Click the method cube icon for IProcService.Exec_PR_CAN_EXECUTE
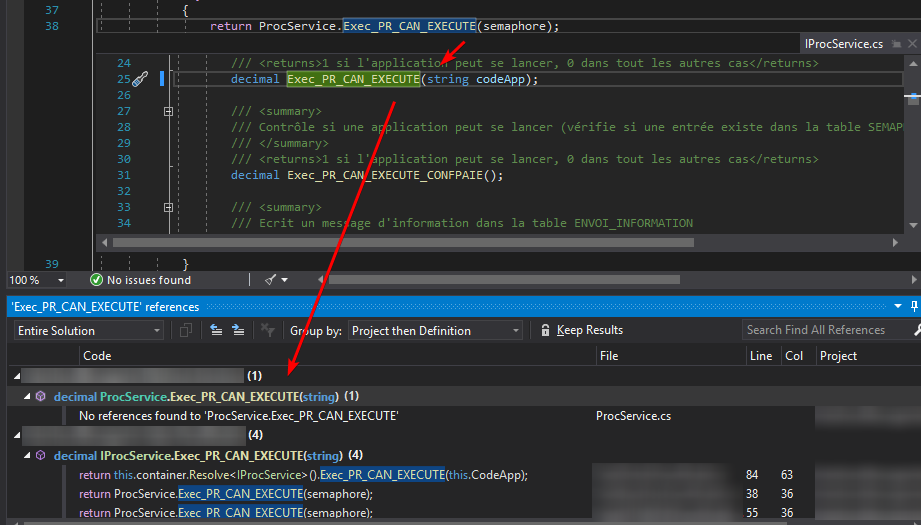The width and height of the screenshot is (921, 525). pos(41,455)
